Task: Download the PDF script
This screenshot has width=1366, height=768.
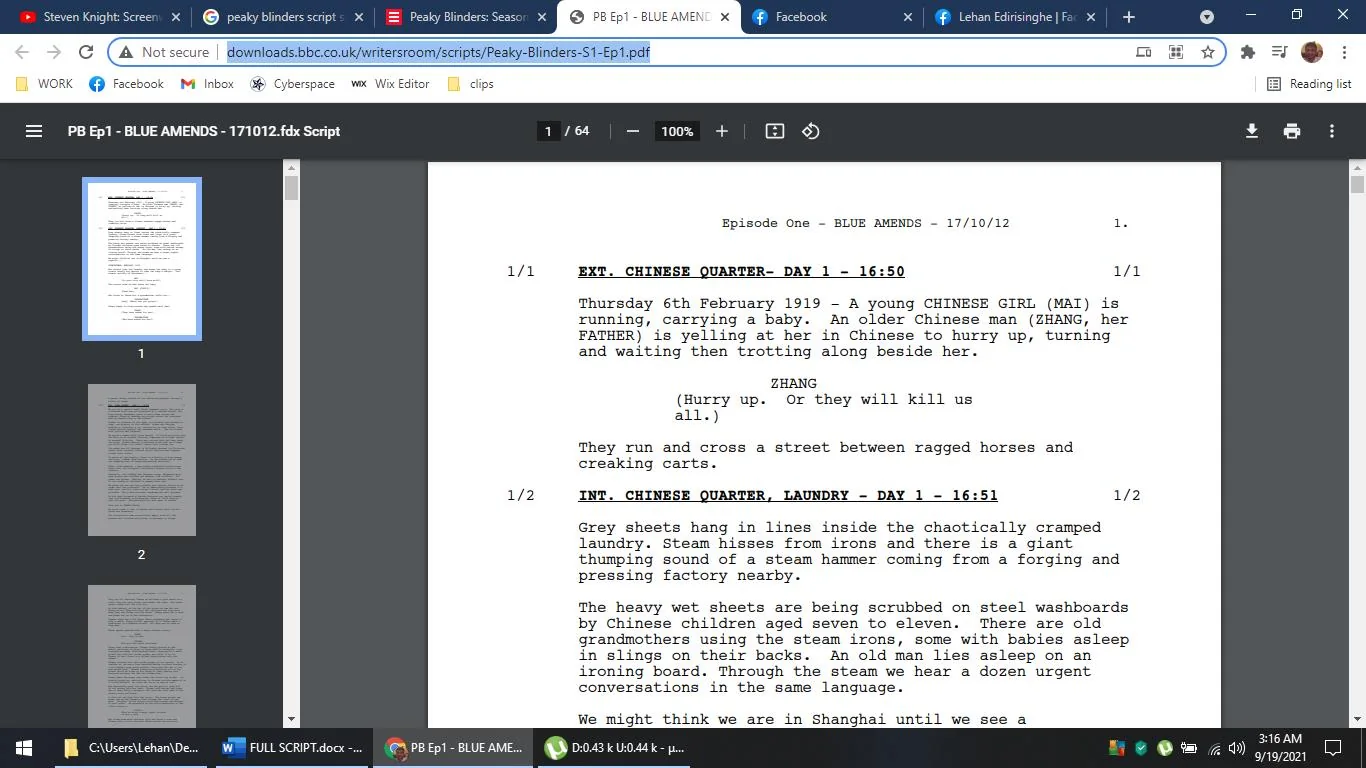Action: pos(1251,131)
